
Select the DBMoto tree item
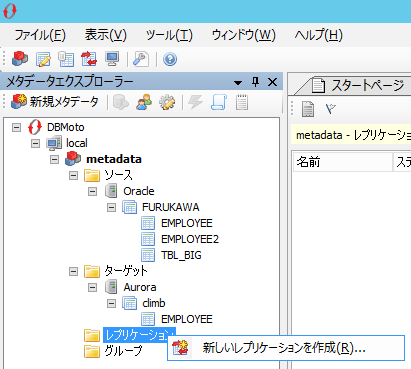pyautogui.click(x=66, y=127)
